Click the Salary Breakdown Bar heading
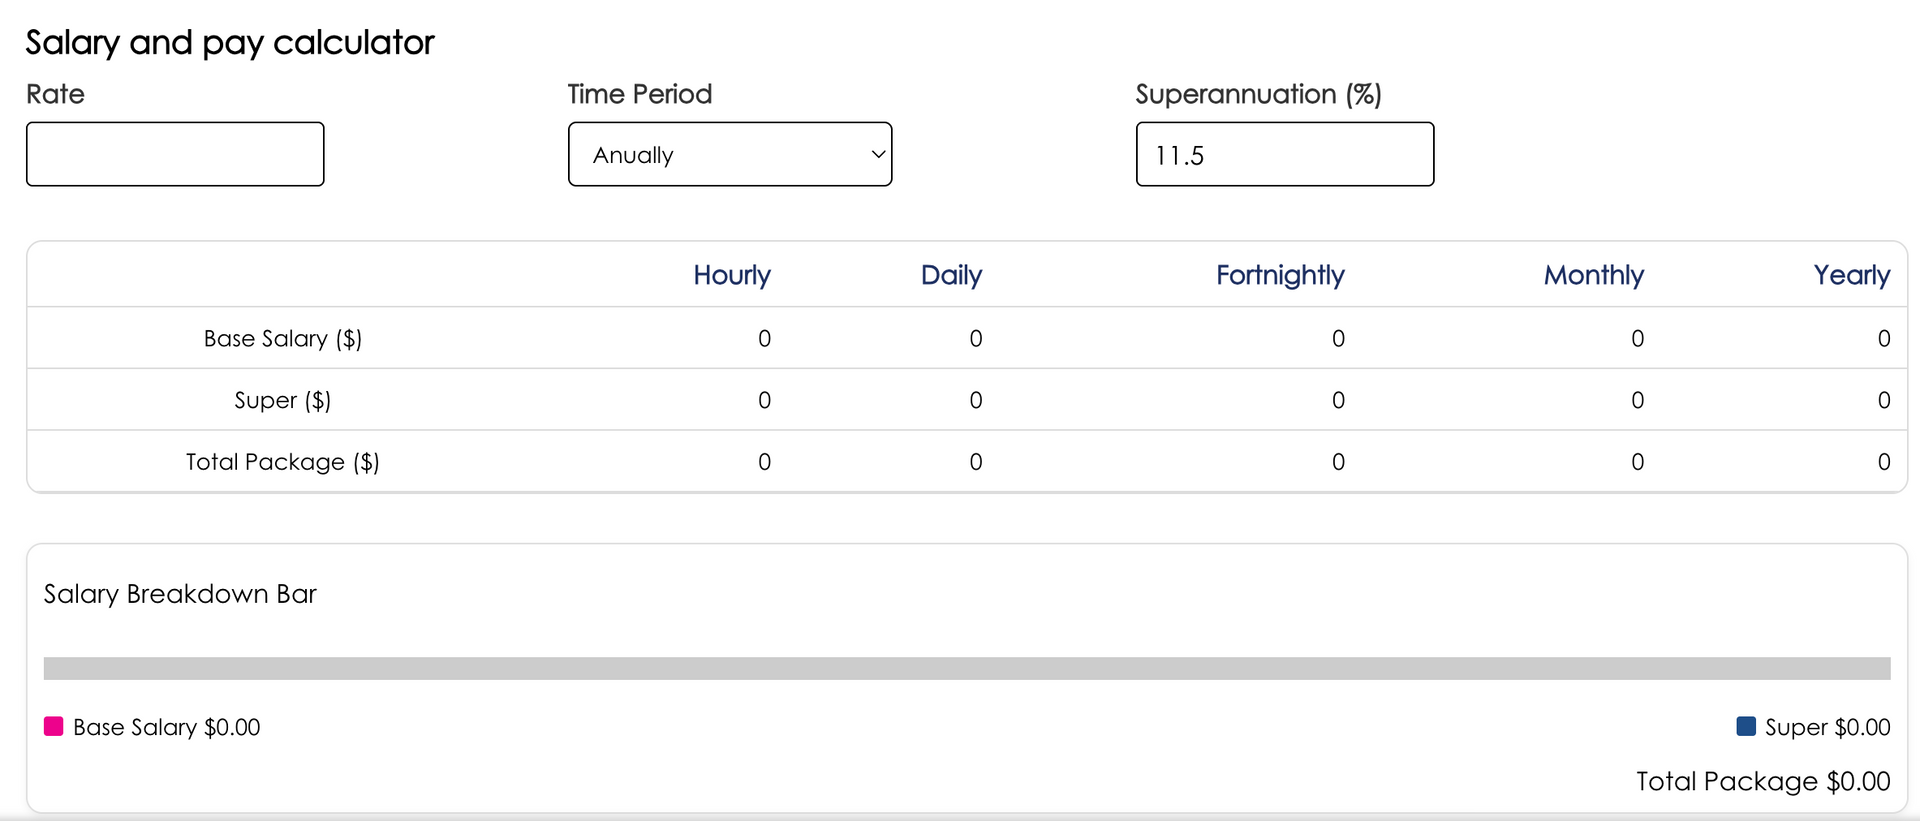 coord(180,594)
